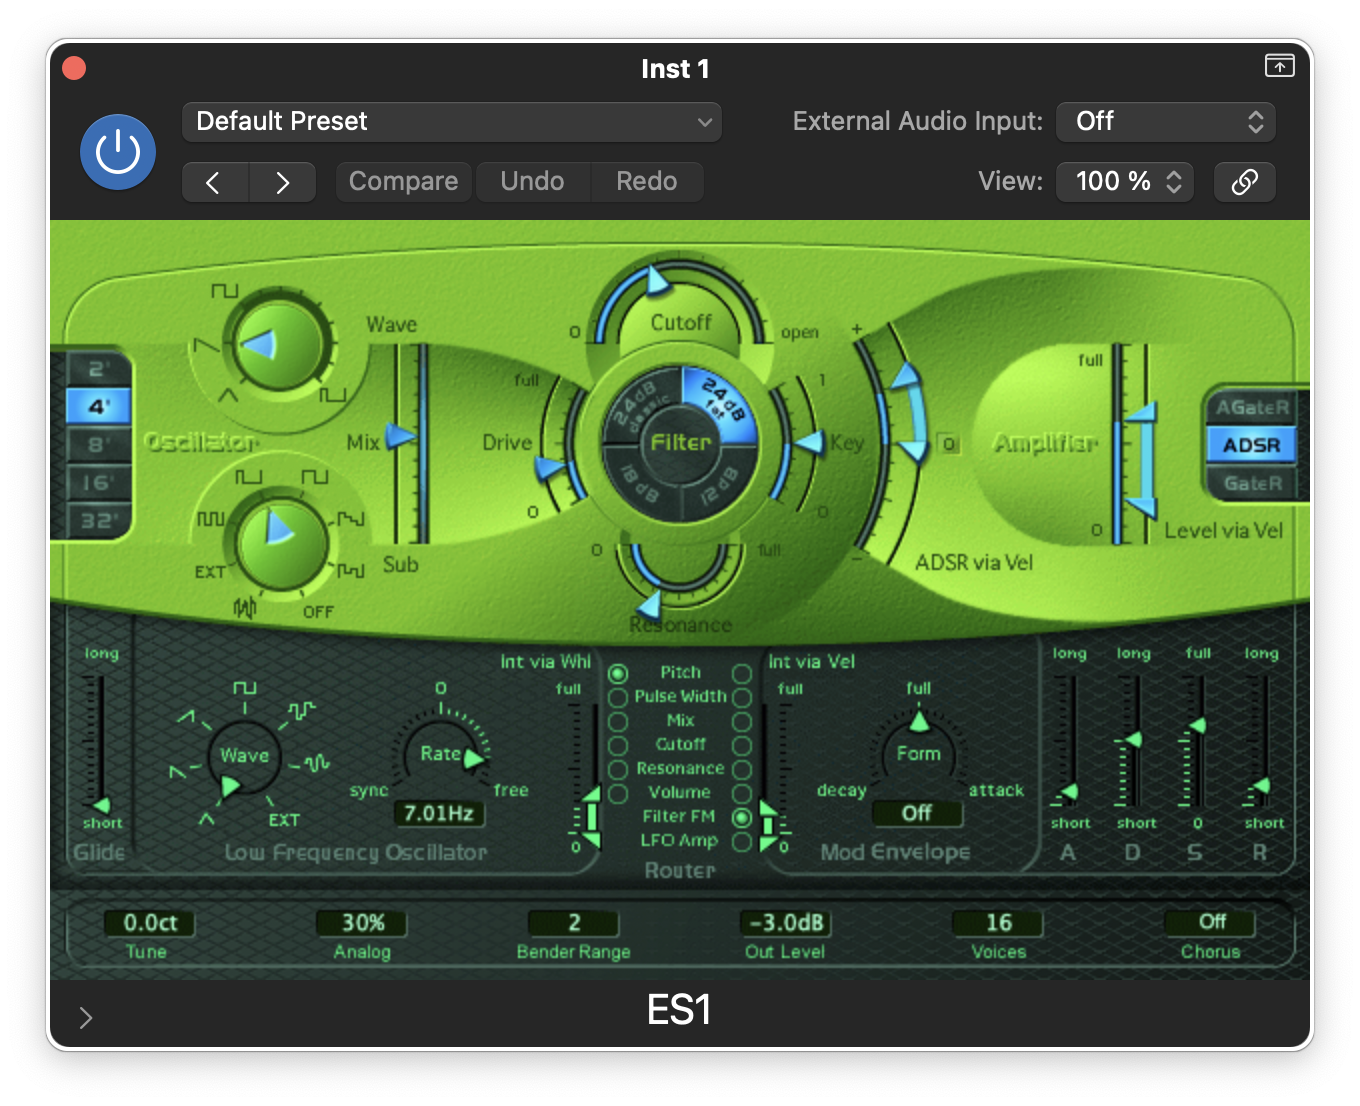Click the Decay D slider handle
The width and height of the screenshot is (1360, 1106).
coord(1133,740)
